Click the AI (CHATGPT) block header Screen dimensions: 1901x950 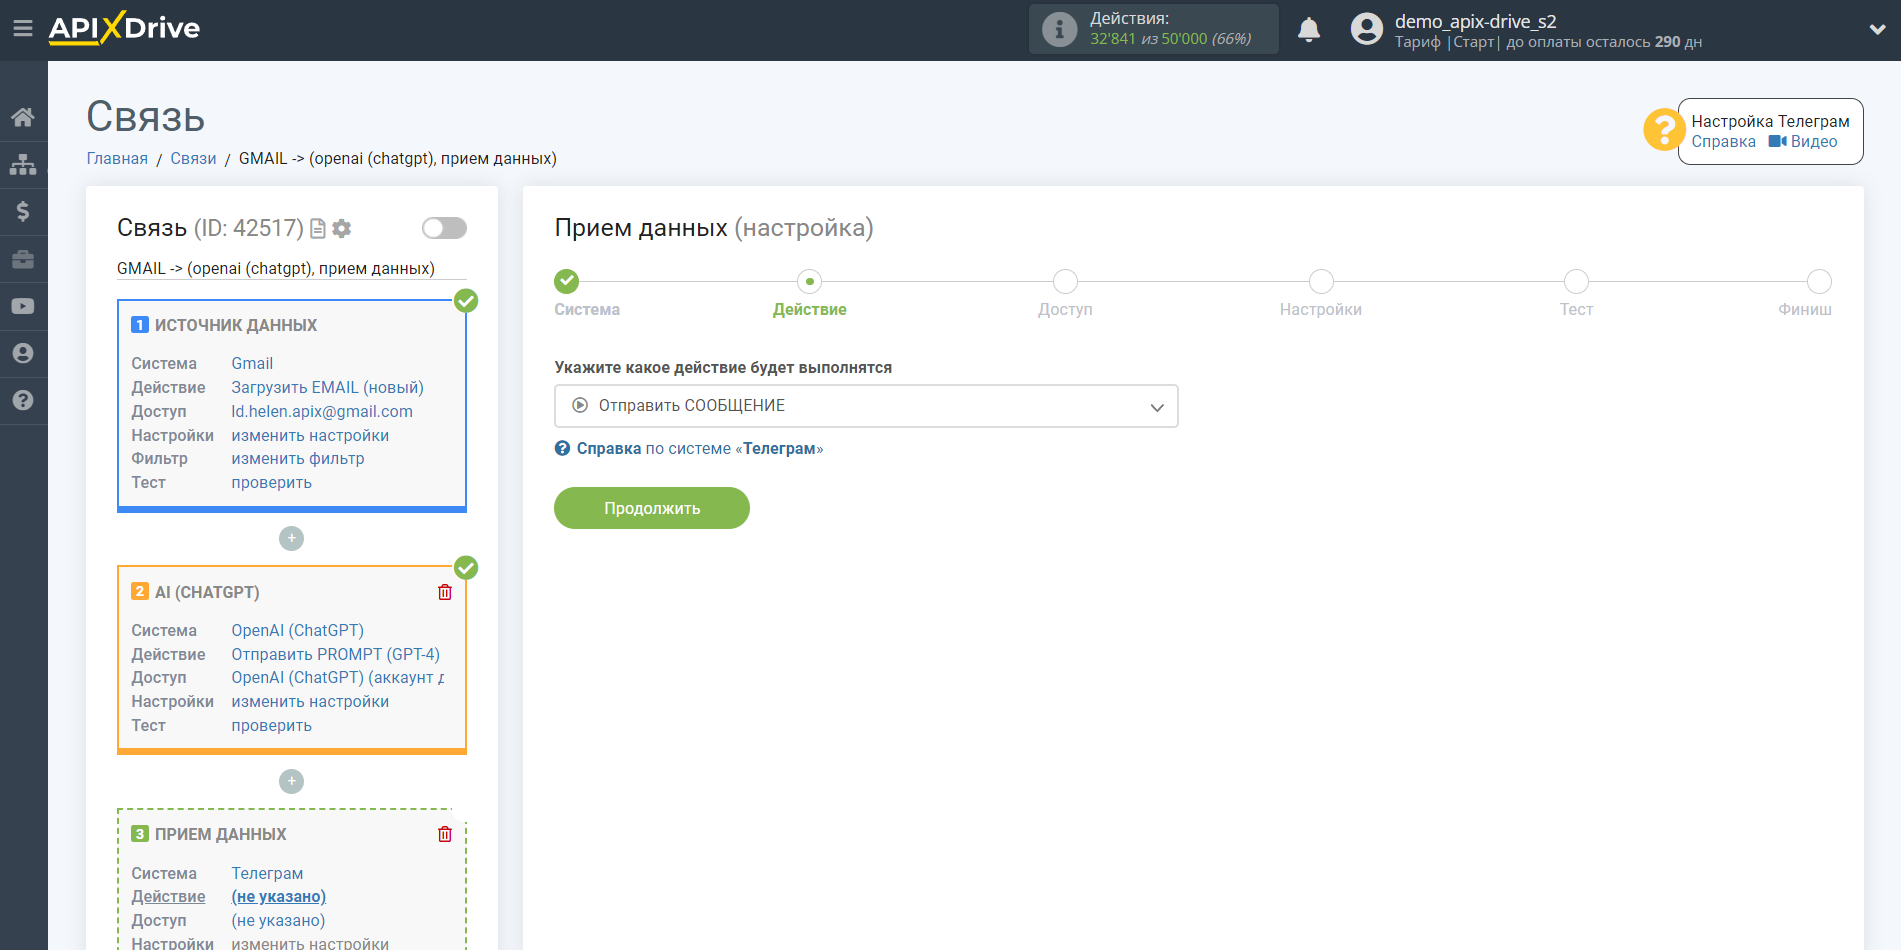click(x=206, y=592)
